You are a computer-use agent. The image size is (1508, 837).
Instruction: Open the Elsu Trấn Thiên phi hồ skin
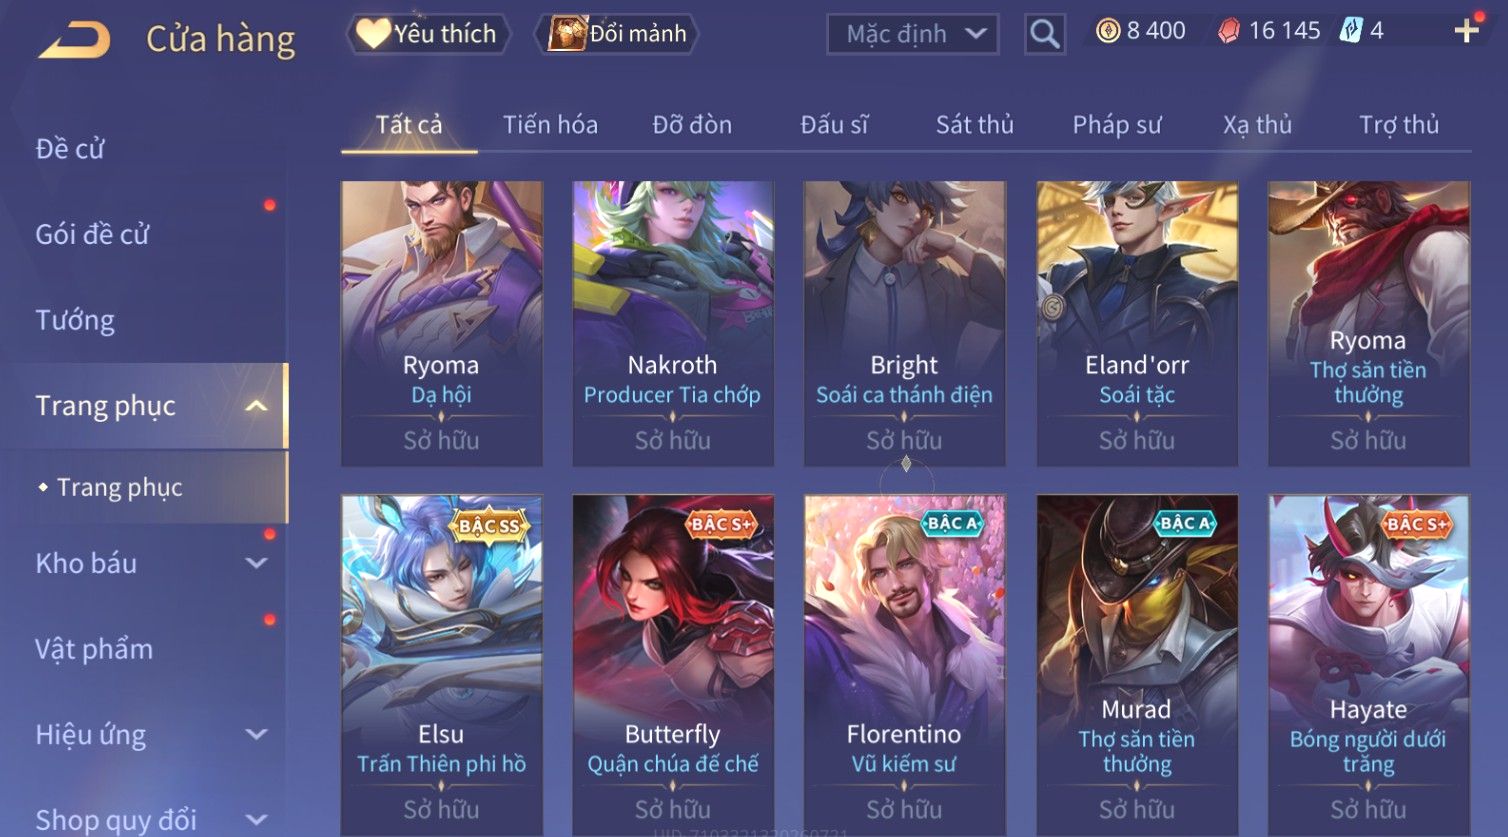click(441, 664)
